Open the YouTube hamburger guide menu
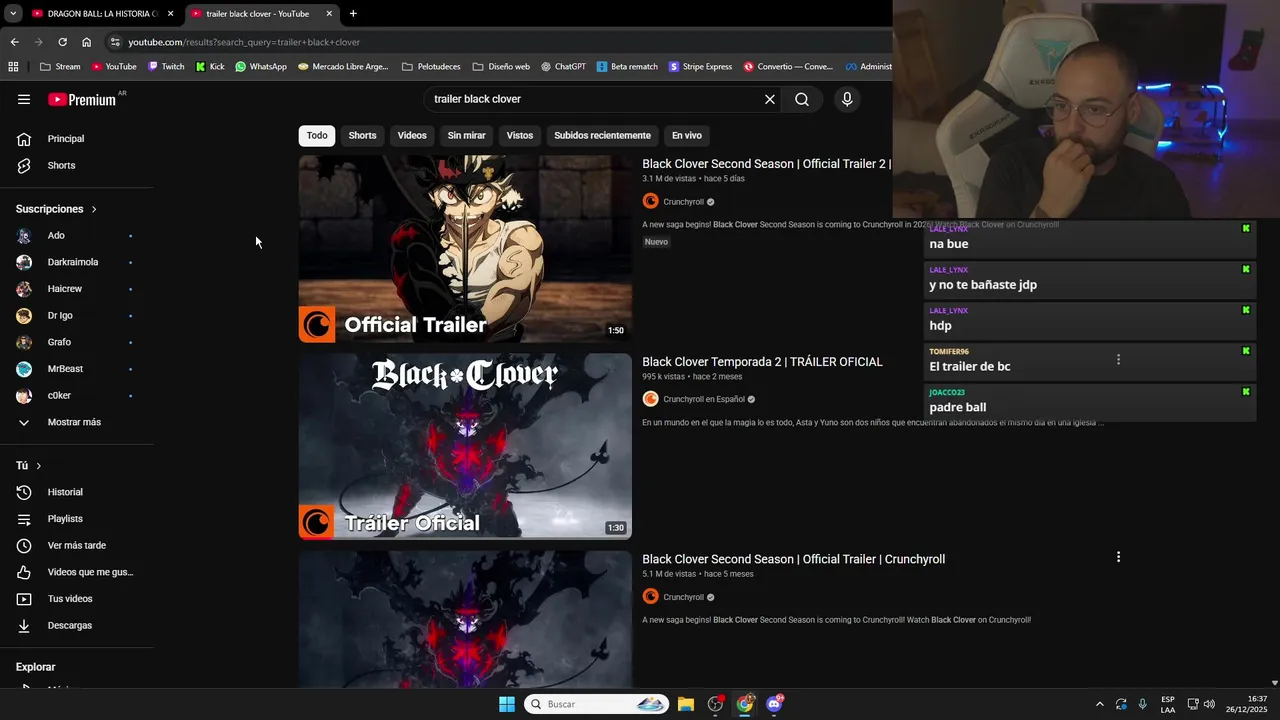The width and height of the screenshot is (1280, 720). point(24,99)
